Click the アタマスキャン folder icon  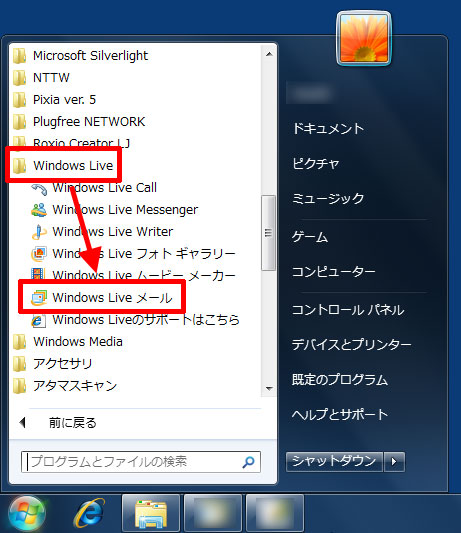(x=19, y=386)
